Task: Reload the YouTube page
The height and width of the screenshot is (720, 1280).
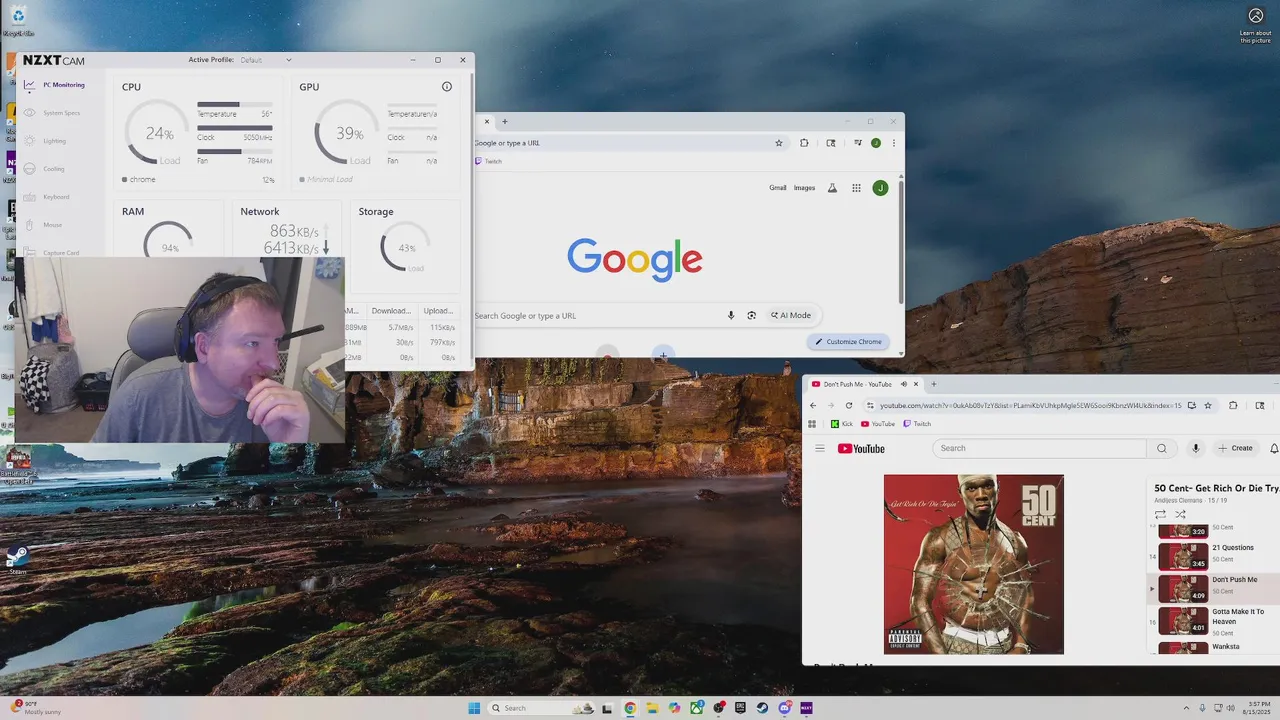Action: coord(849,405)
